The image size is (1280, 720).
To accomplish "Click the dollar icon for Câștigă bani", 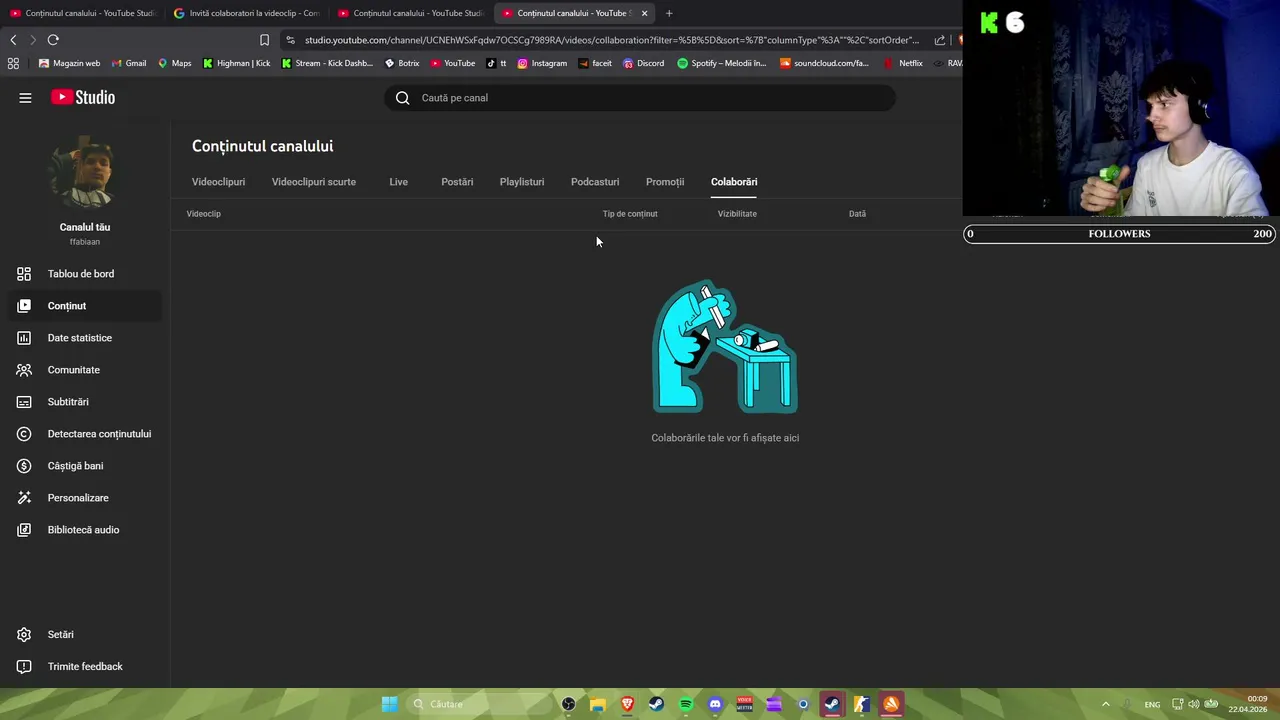I will [x=24, y=466].
